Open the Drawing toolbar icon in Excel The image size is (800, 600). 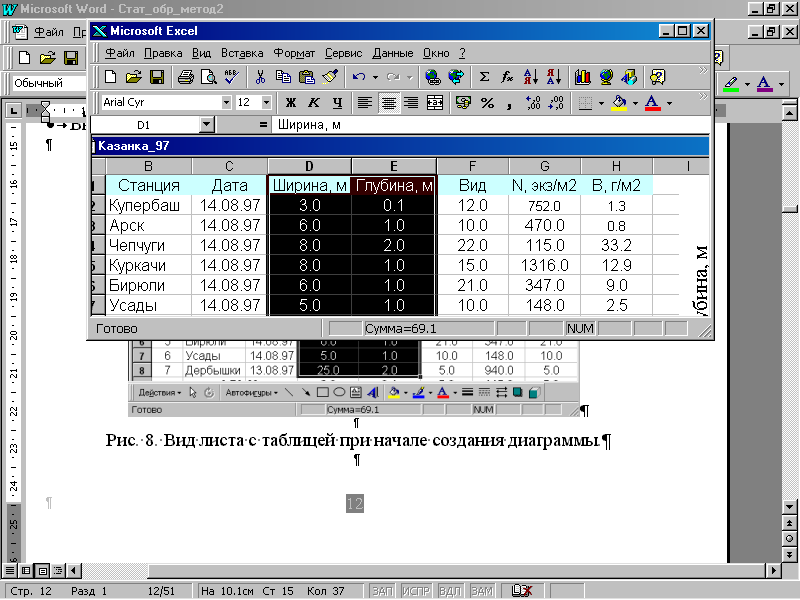coord(629,77)
